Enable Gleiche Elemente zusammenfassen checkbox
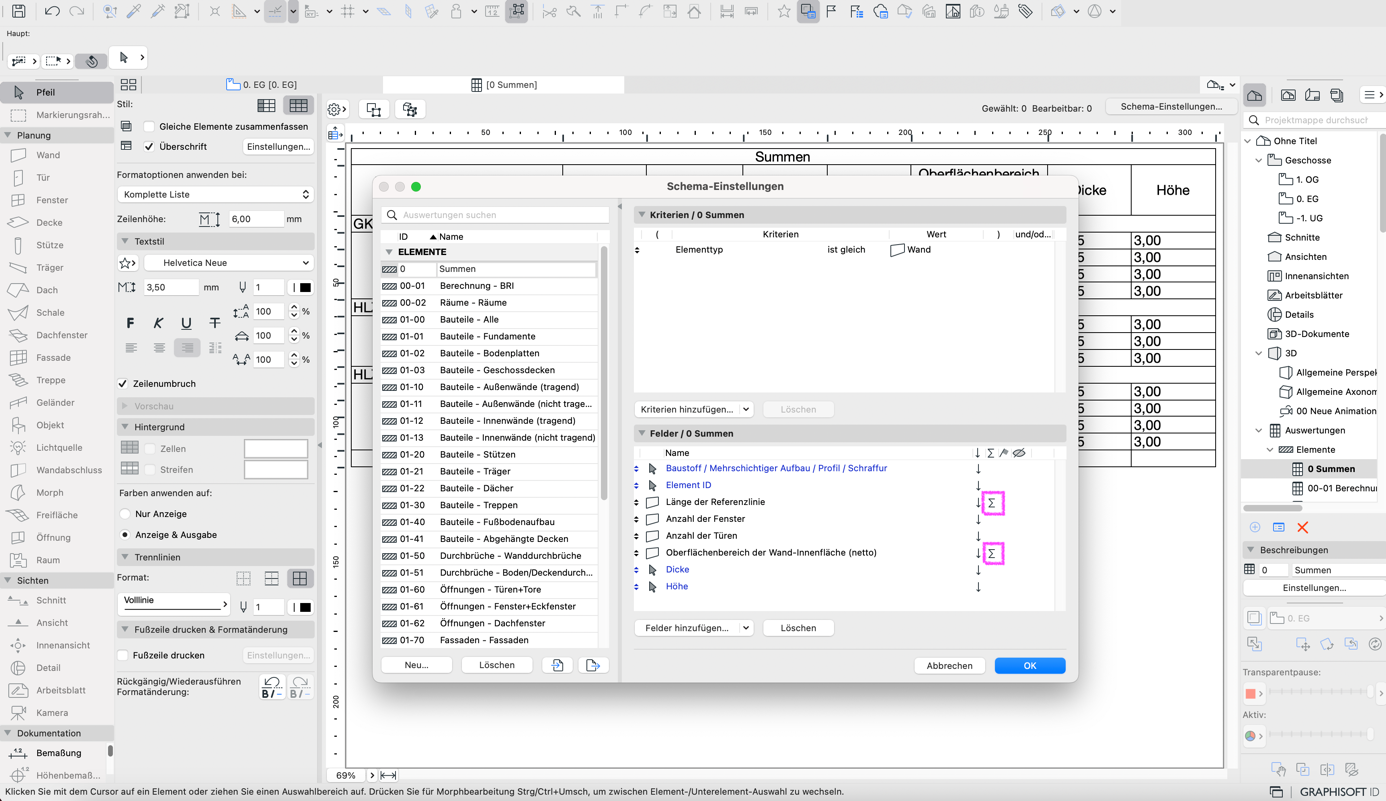The width and height of the screenshot is (1386, 801). pyautogui.click(x=149, y=126)
